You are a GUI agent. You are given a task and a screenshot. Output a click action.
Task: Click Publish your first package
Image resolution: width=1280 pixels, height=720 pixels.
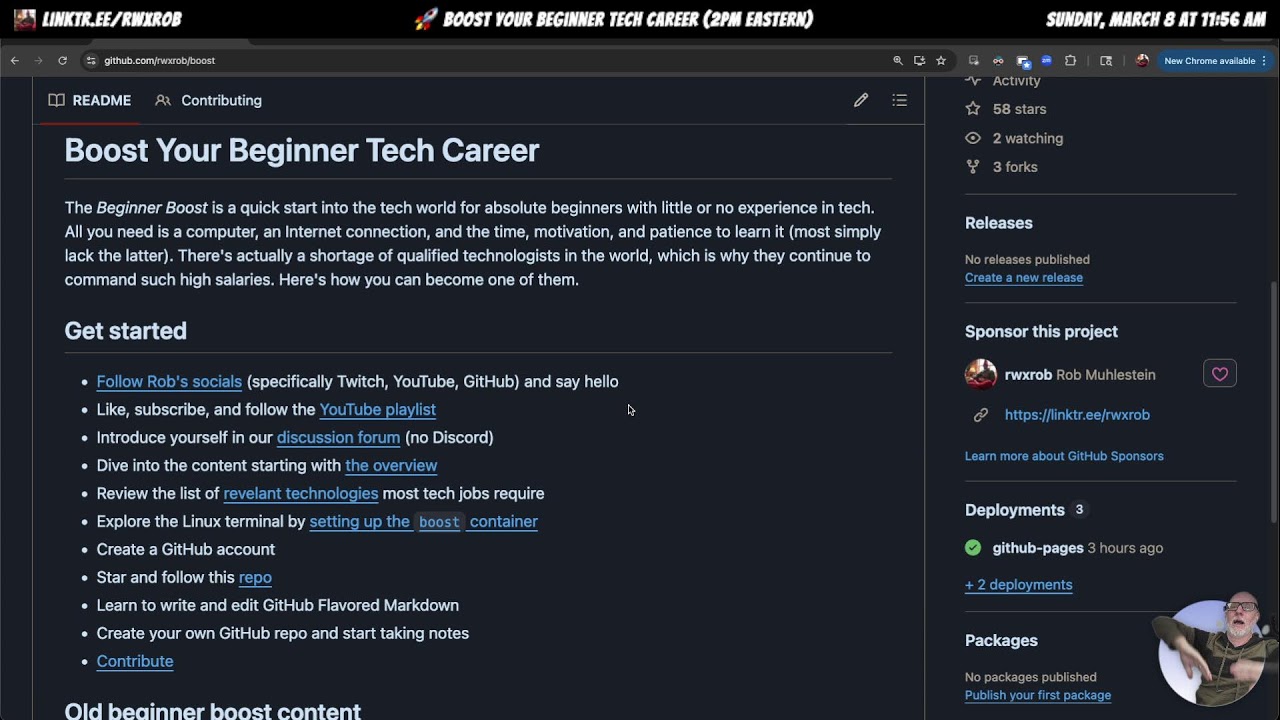tap(1038, 695)
